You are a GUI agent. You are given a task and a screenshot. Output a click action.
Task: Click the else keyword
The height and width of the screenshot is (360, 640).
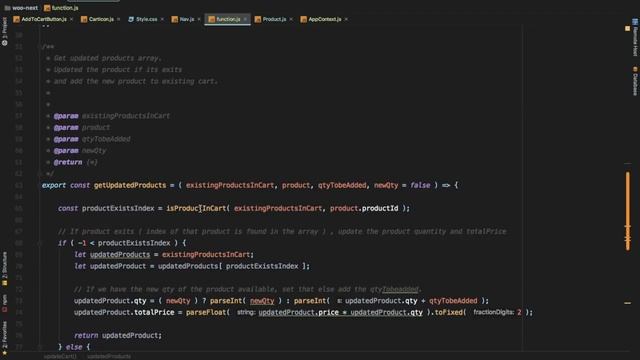coord(74,347)
